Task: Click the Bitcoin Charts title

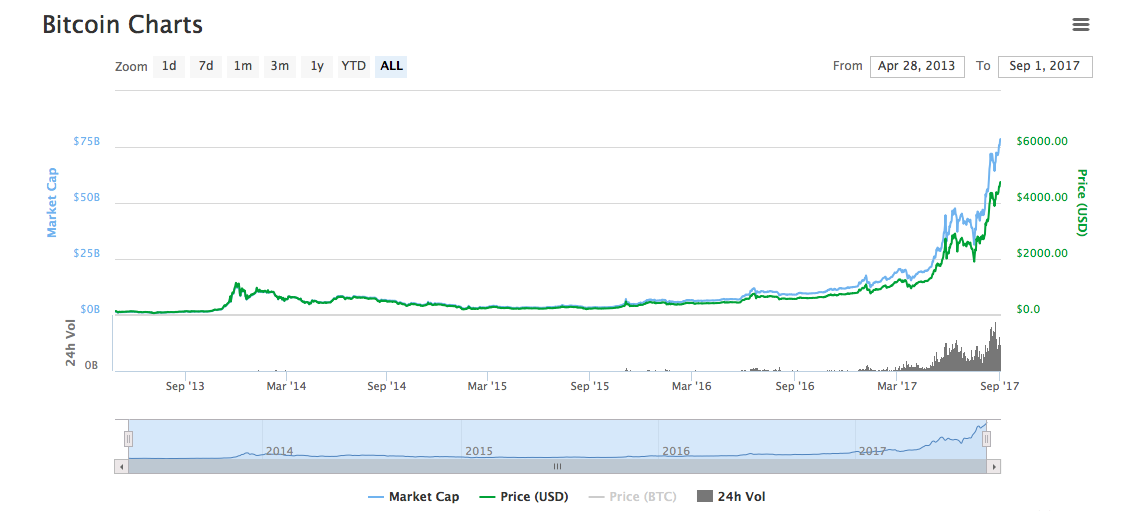Action: (122, 25)
